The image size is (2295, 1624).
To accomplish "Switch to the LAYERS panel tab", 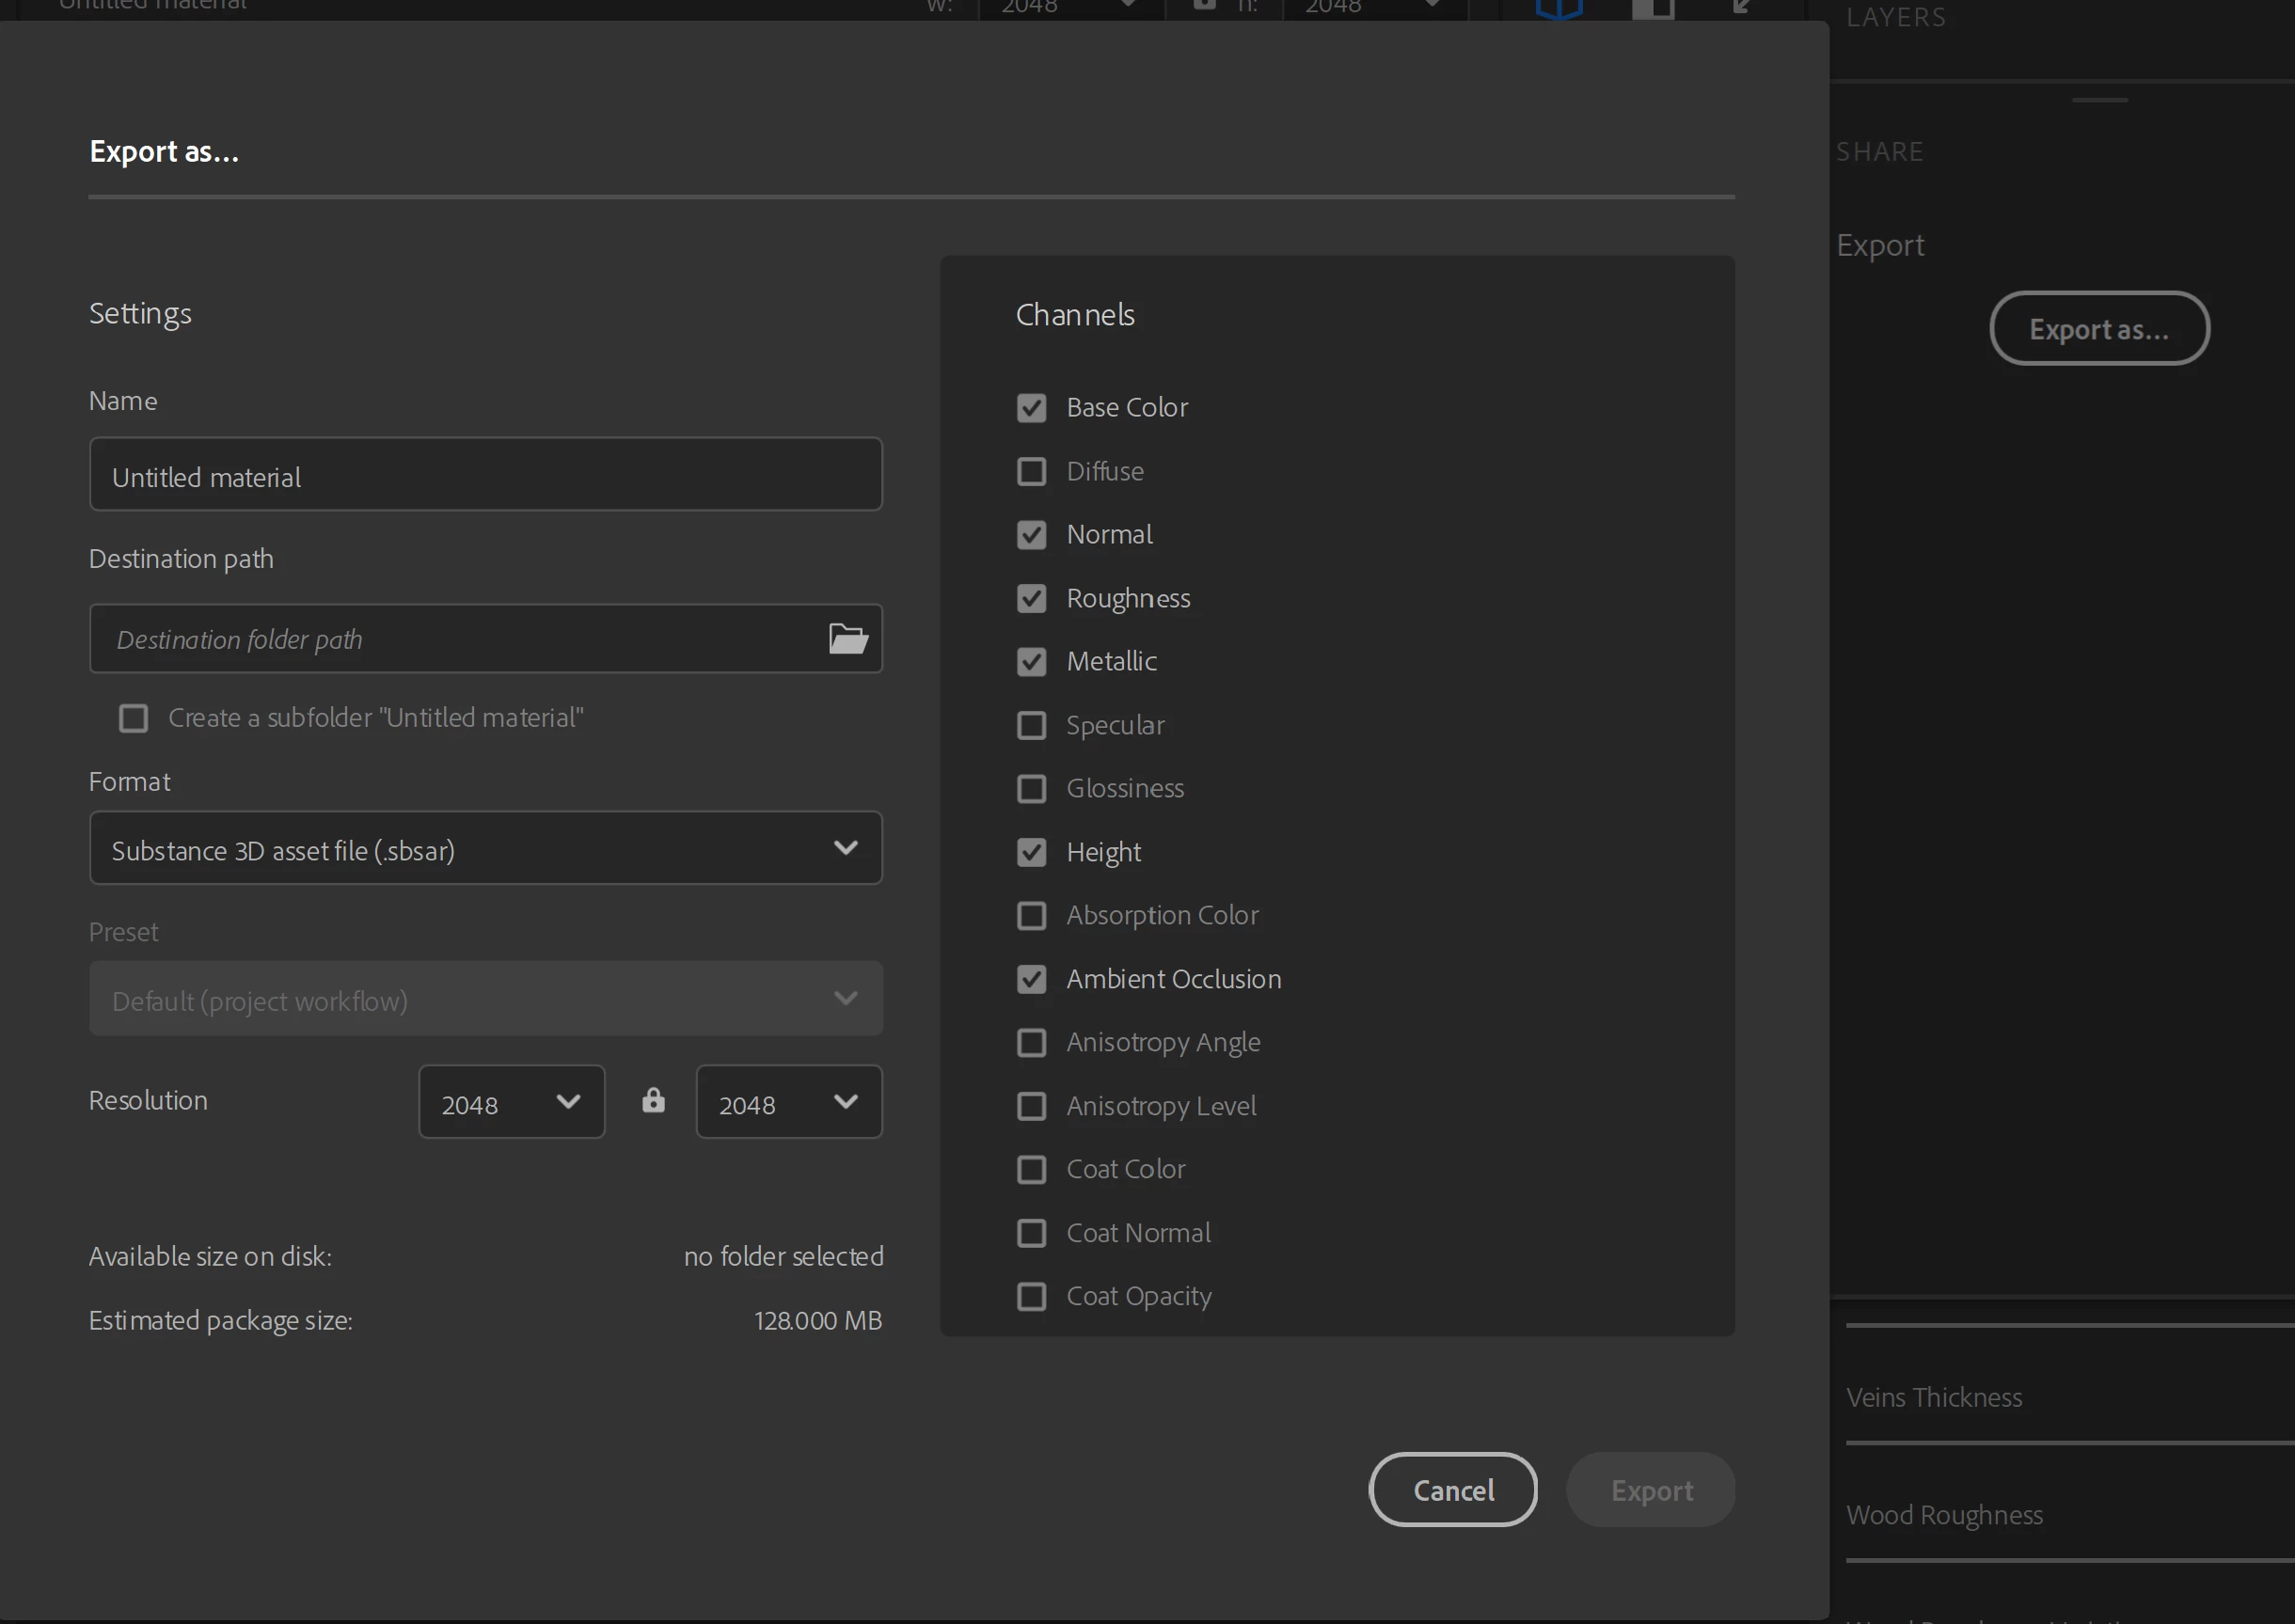I will coord(1895,17).
